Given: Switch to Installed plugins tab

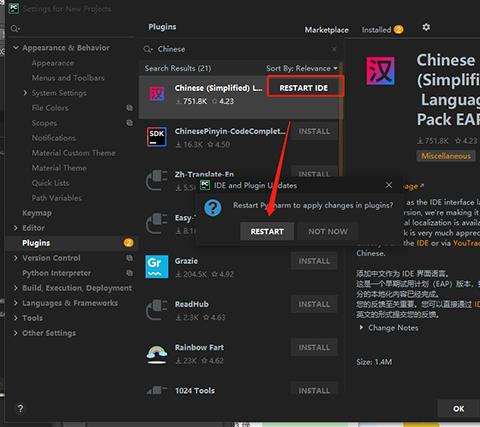Looking at the screenshot, I should tap(382, 30).
